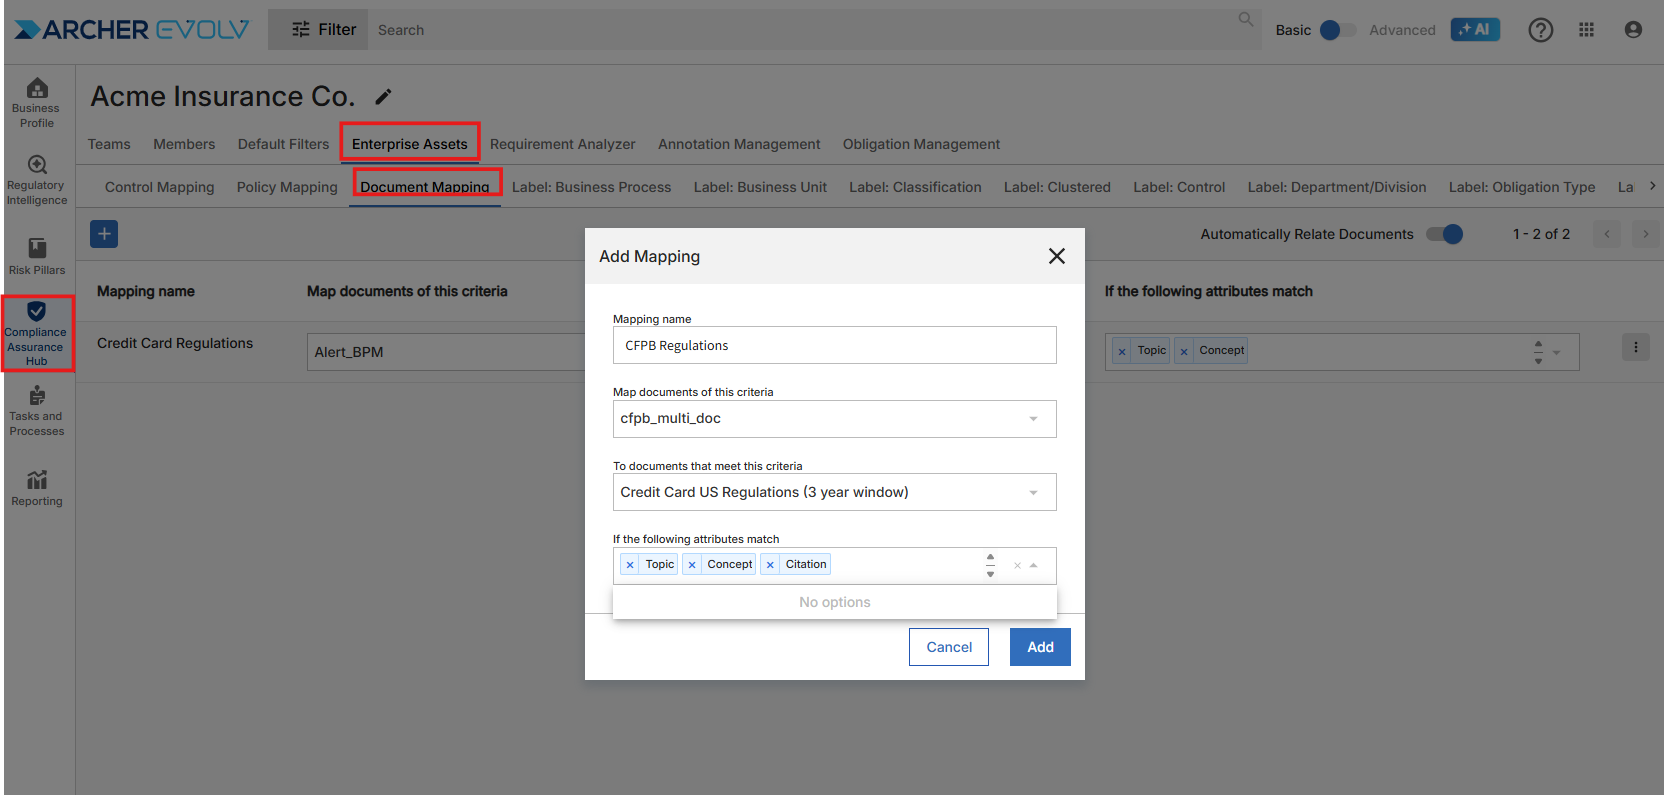Expand the 'Map documents of this criteria' dropdown
The image size is (1664, 795).
tap(1033, 419)
